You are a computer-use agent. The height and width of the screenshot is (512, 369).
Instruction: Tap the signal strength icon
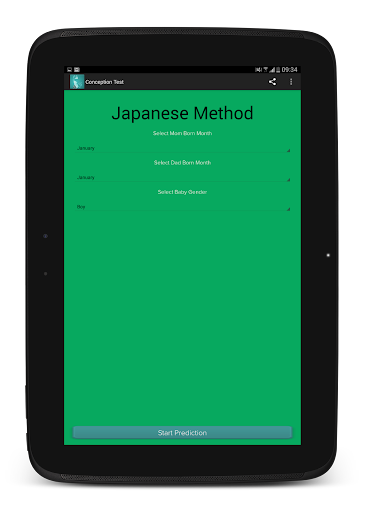coord(272,70)
